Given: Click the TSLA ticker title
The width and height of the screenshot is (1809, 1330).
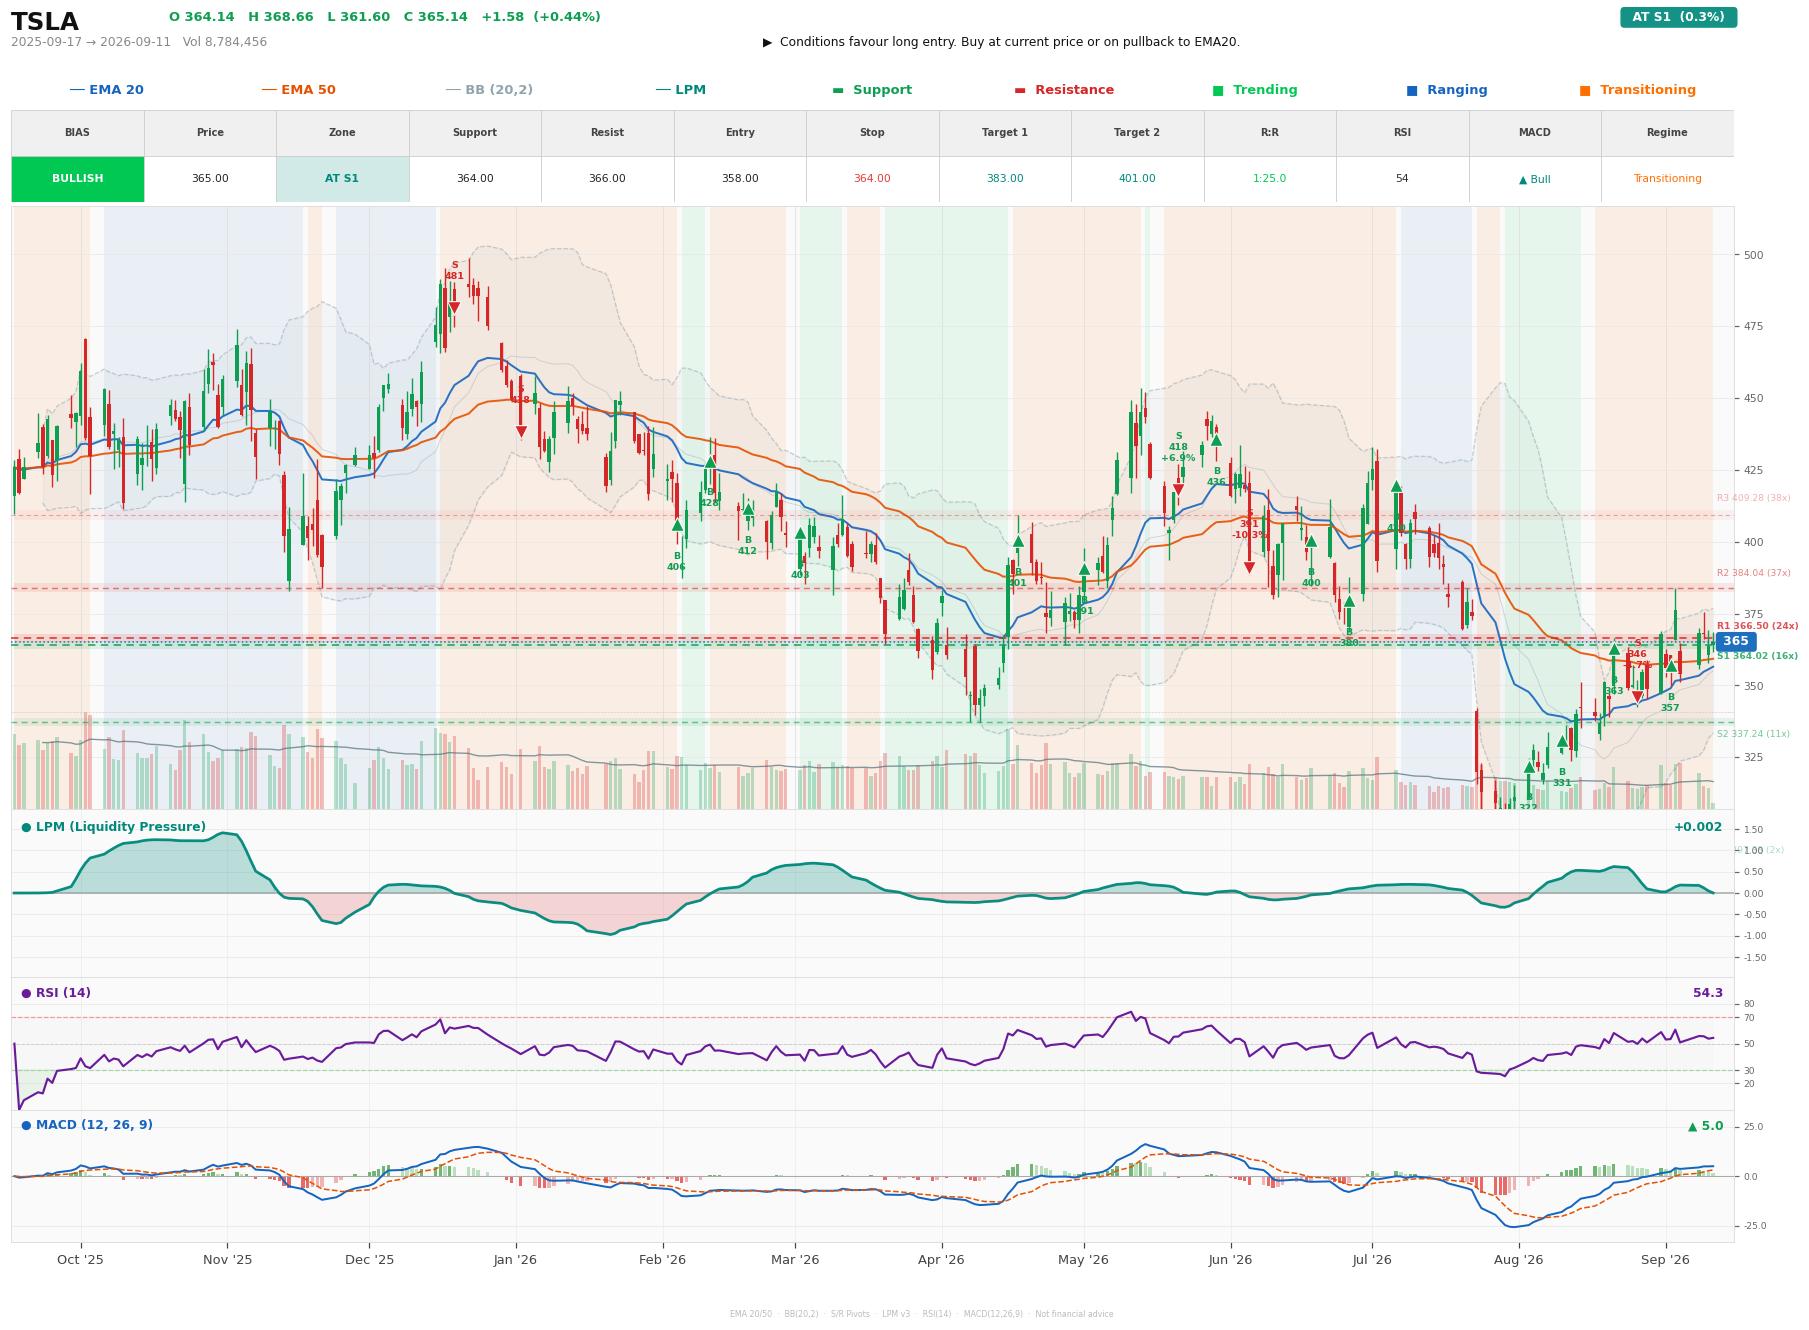Looking at the screenshot, I should pos(45,22).
